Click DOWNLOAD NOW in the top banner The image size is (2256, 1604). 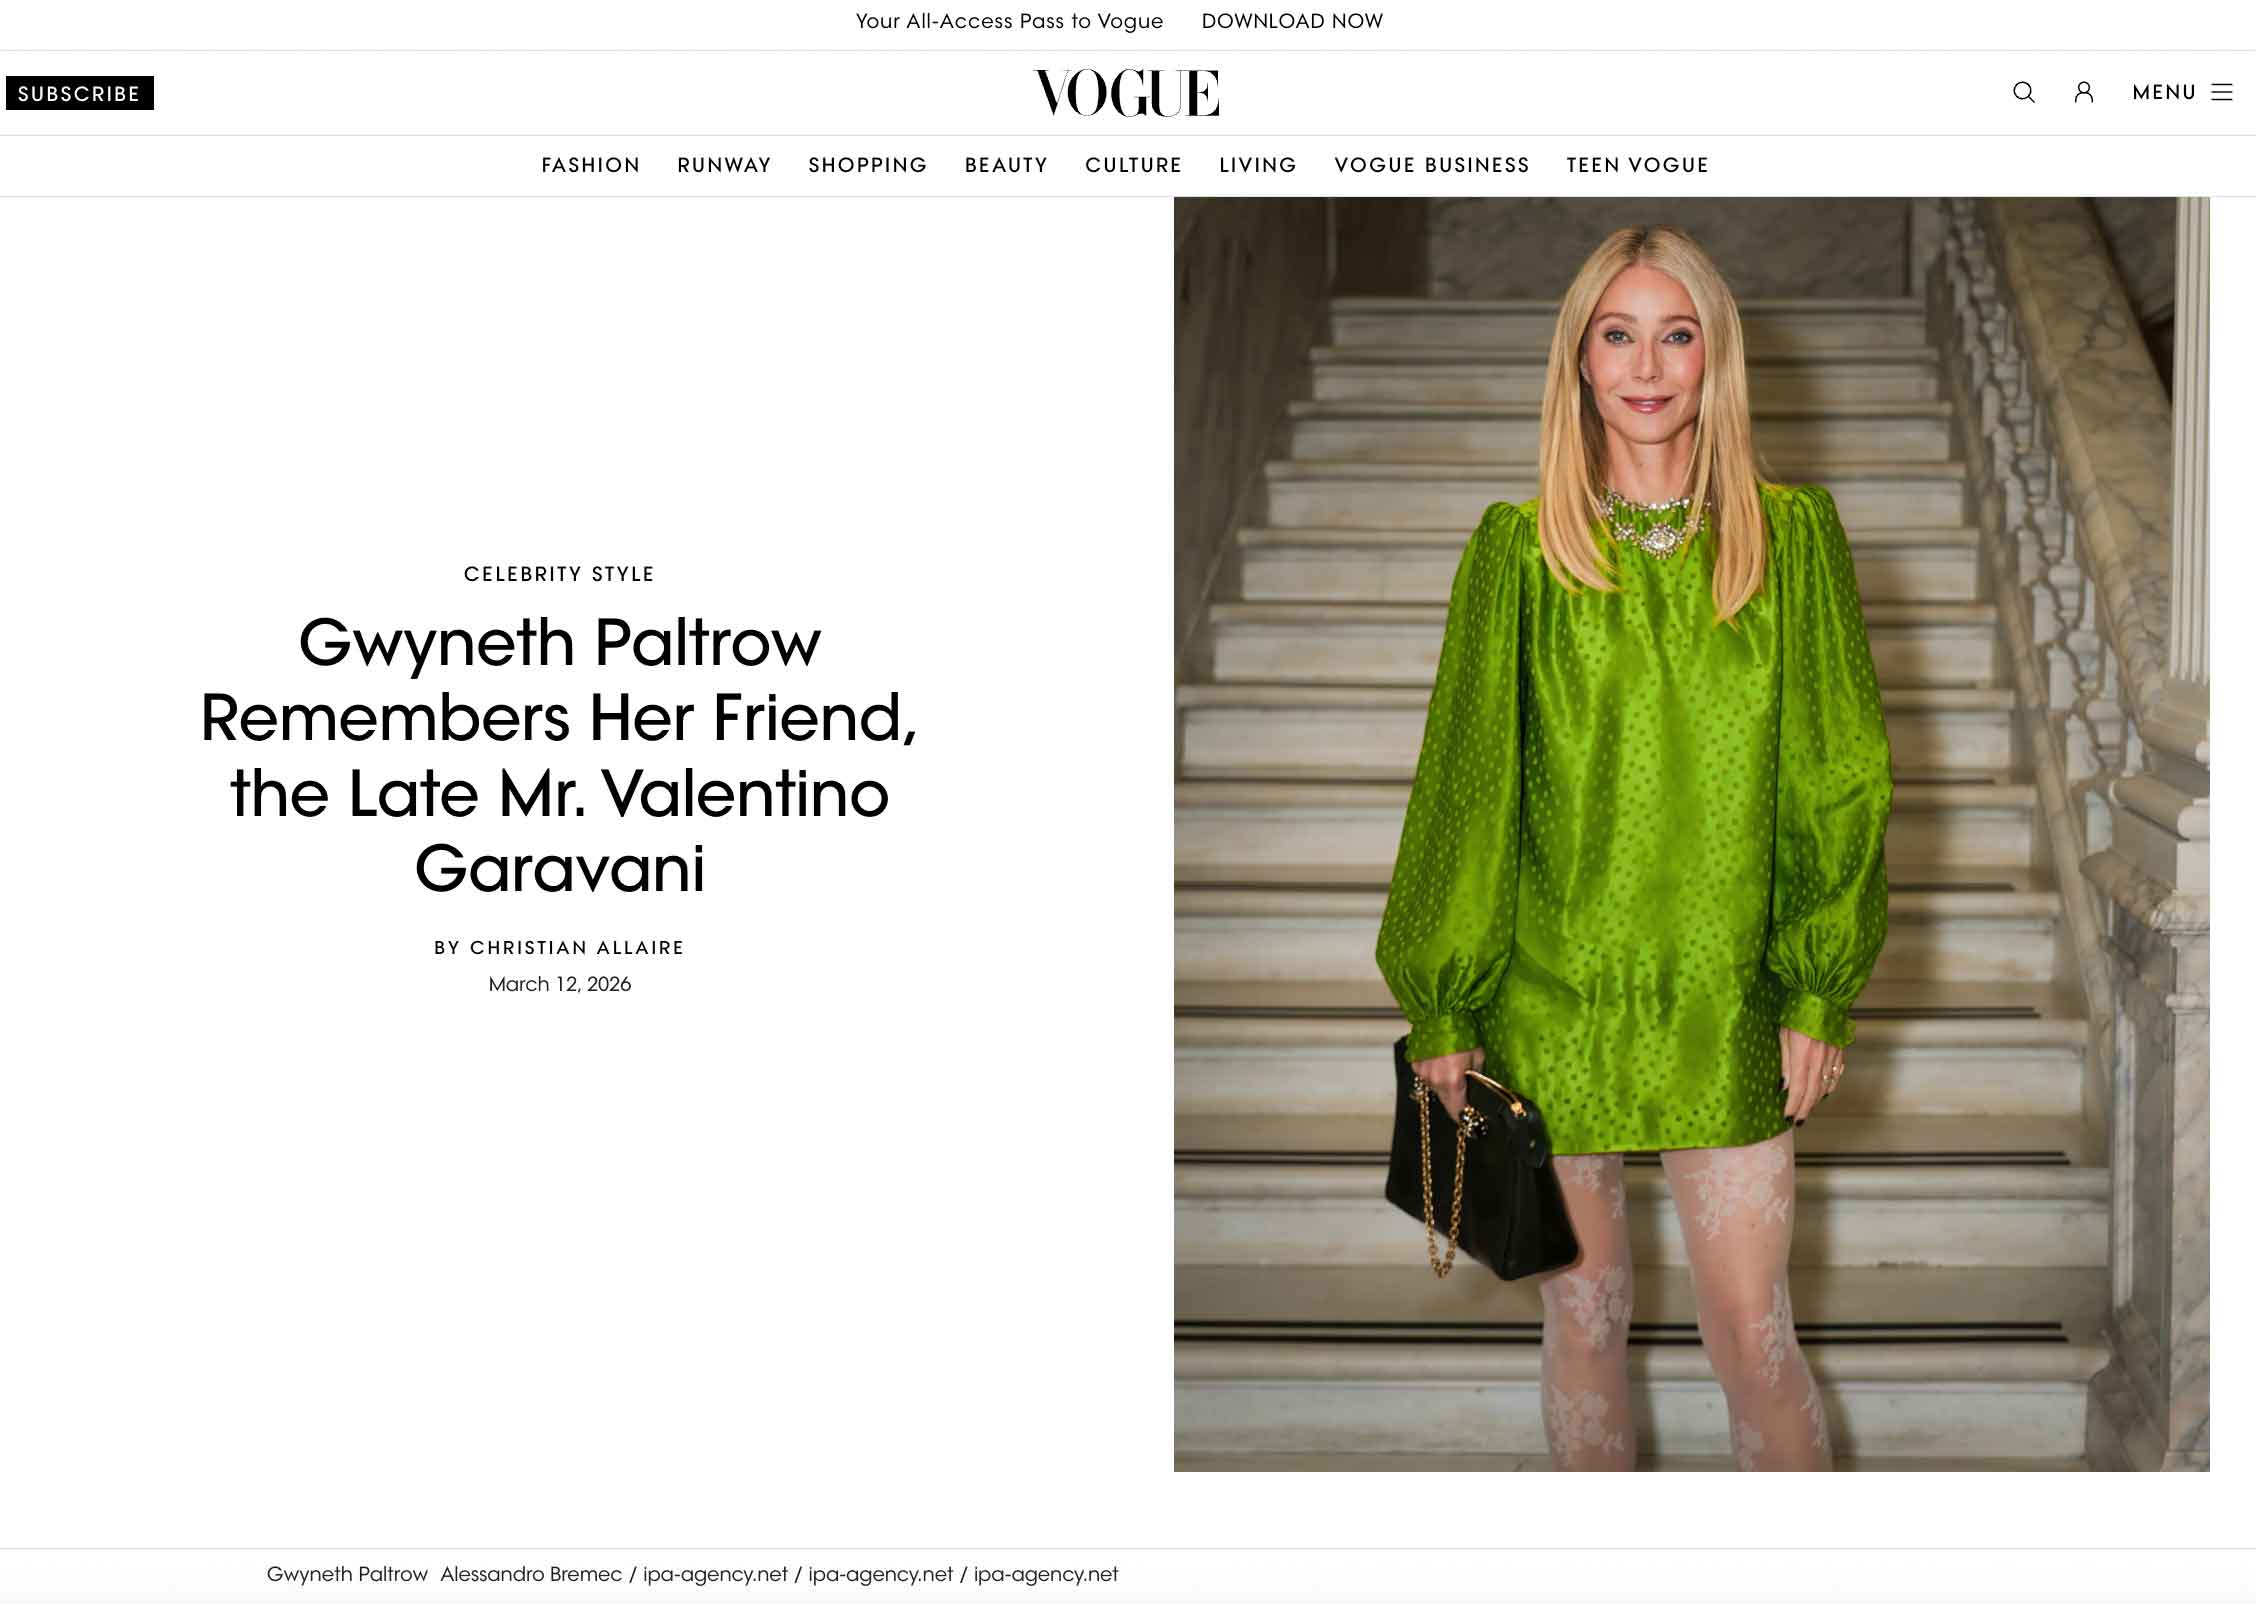pos(1292,21)
